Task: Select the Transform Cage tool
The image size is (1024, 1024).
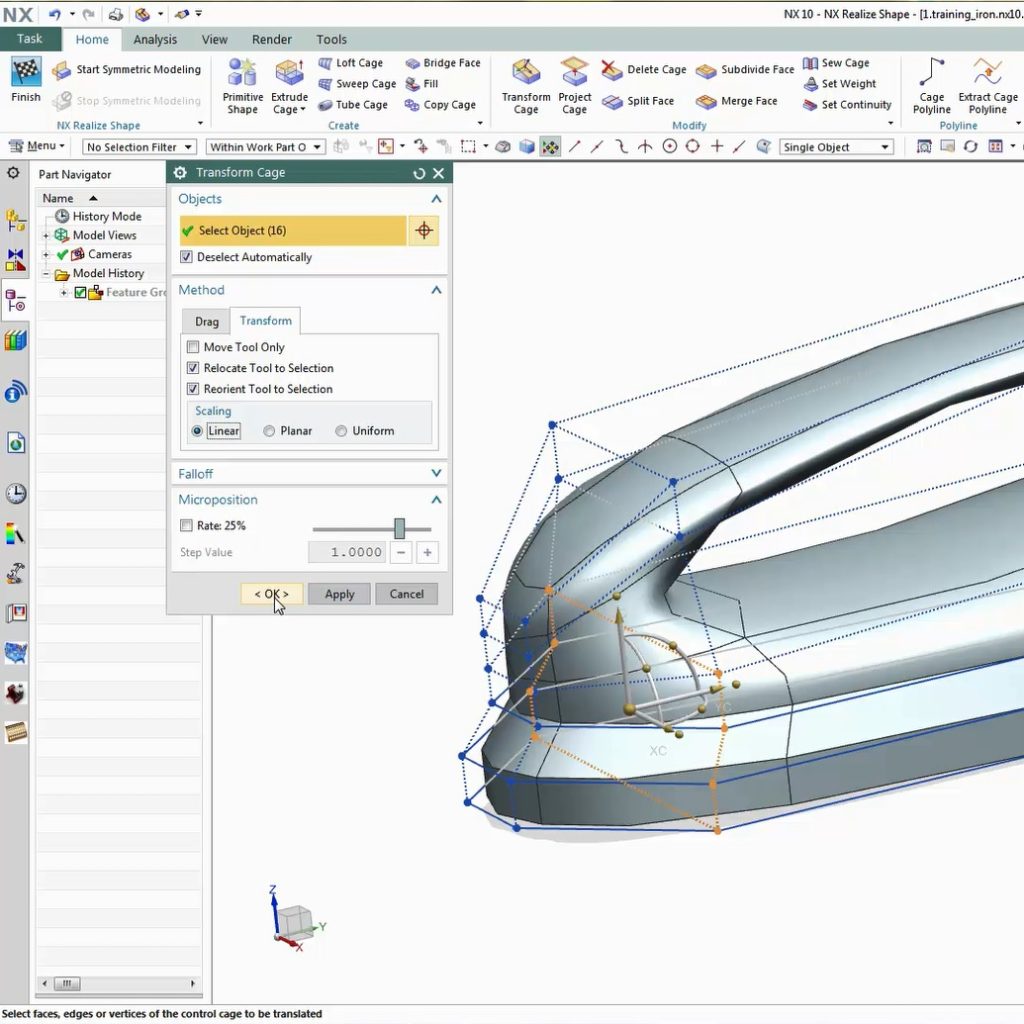Action: 526,85
